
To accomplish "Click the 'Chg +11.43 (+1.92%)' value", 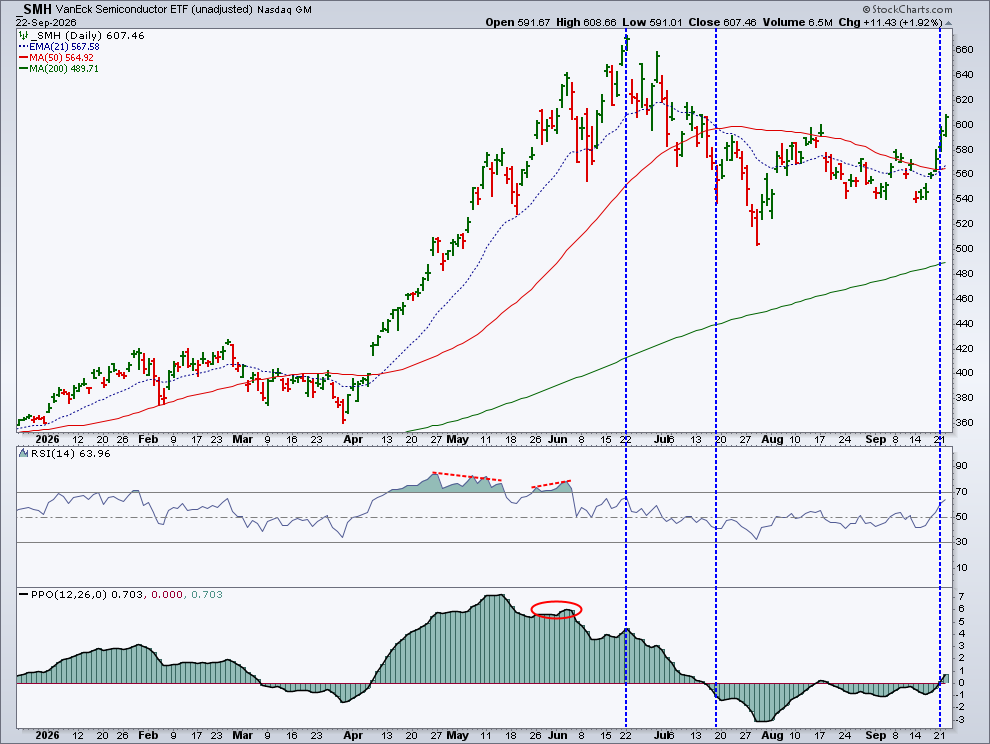I will point(890,22).
